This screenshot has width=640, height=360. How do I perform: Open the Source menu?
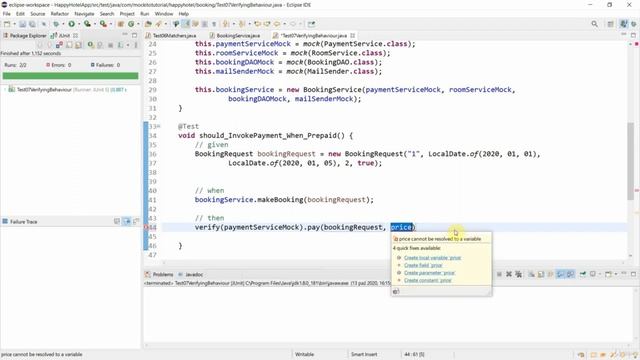(38, 14)
